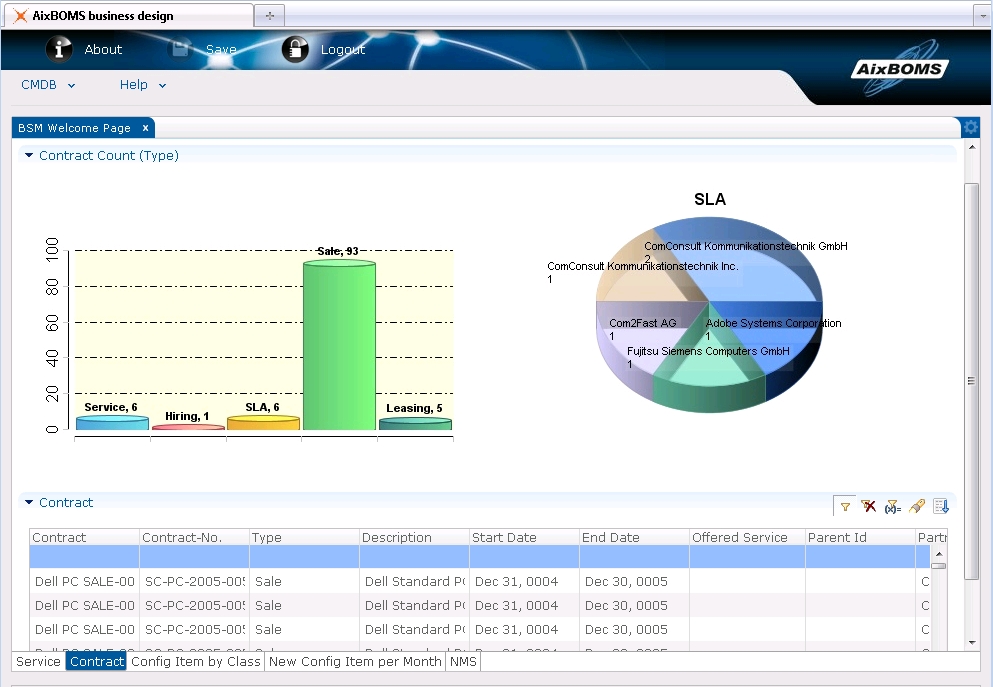Click the teal Leasing bar in chart
This screenshot has height=687, width=993.
(415, 424)
